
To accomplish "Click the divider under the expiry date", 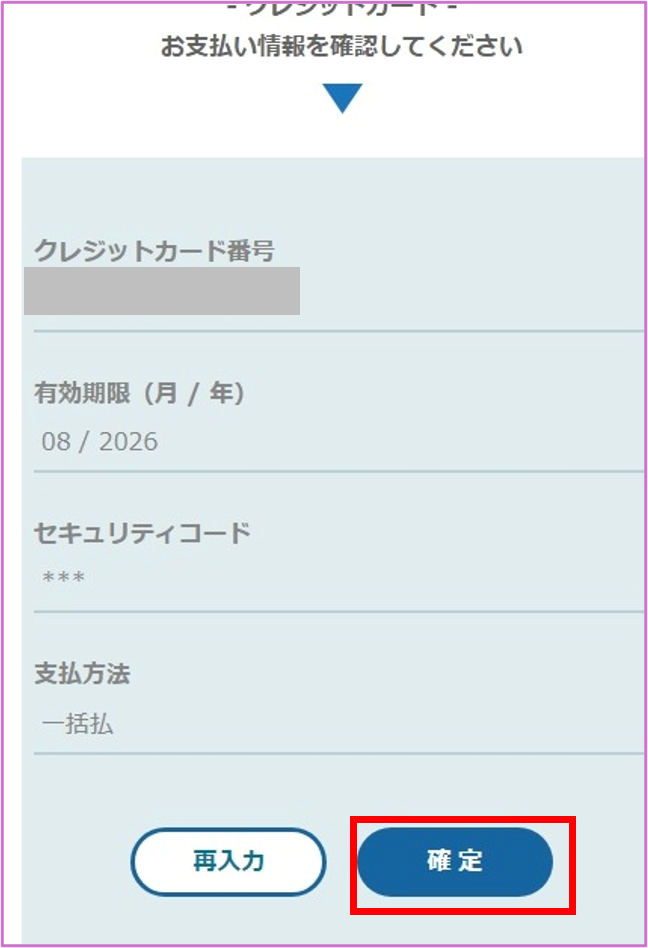I will (338, 470).
